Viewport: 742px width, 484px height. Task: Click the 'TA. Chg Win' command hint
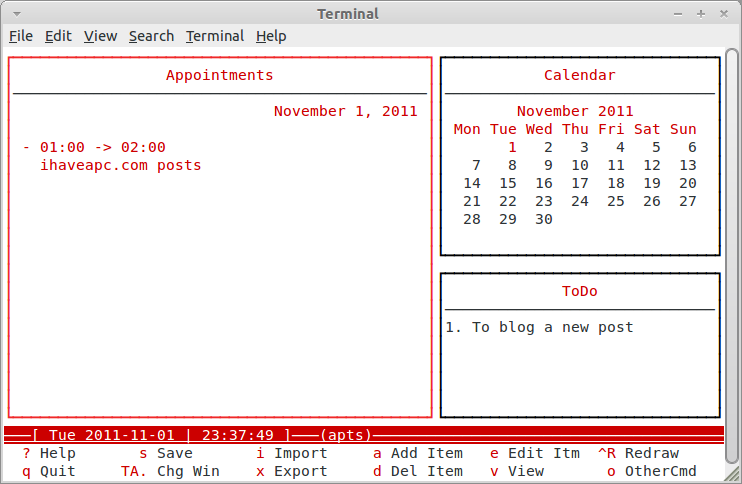tap(170, 471)
